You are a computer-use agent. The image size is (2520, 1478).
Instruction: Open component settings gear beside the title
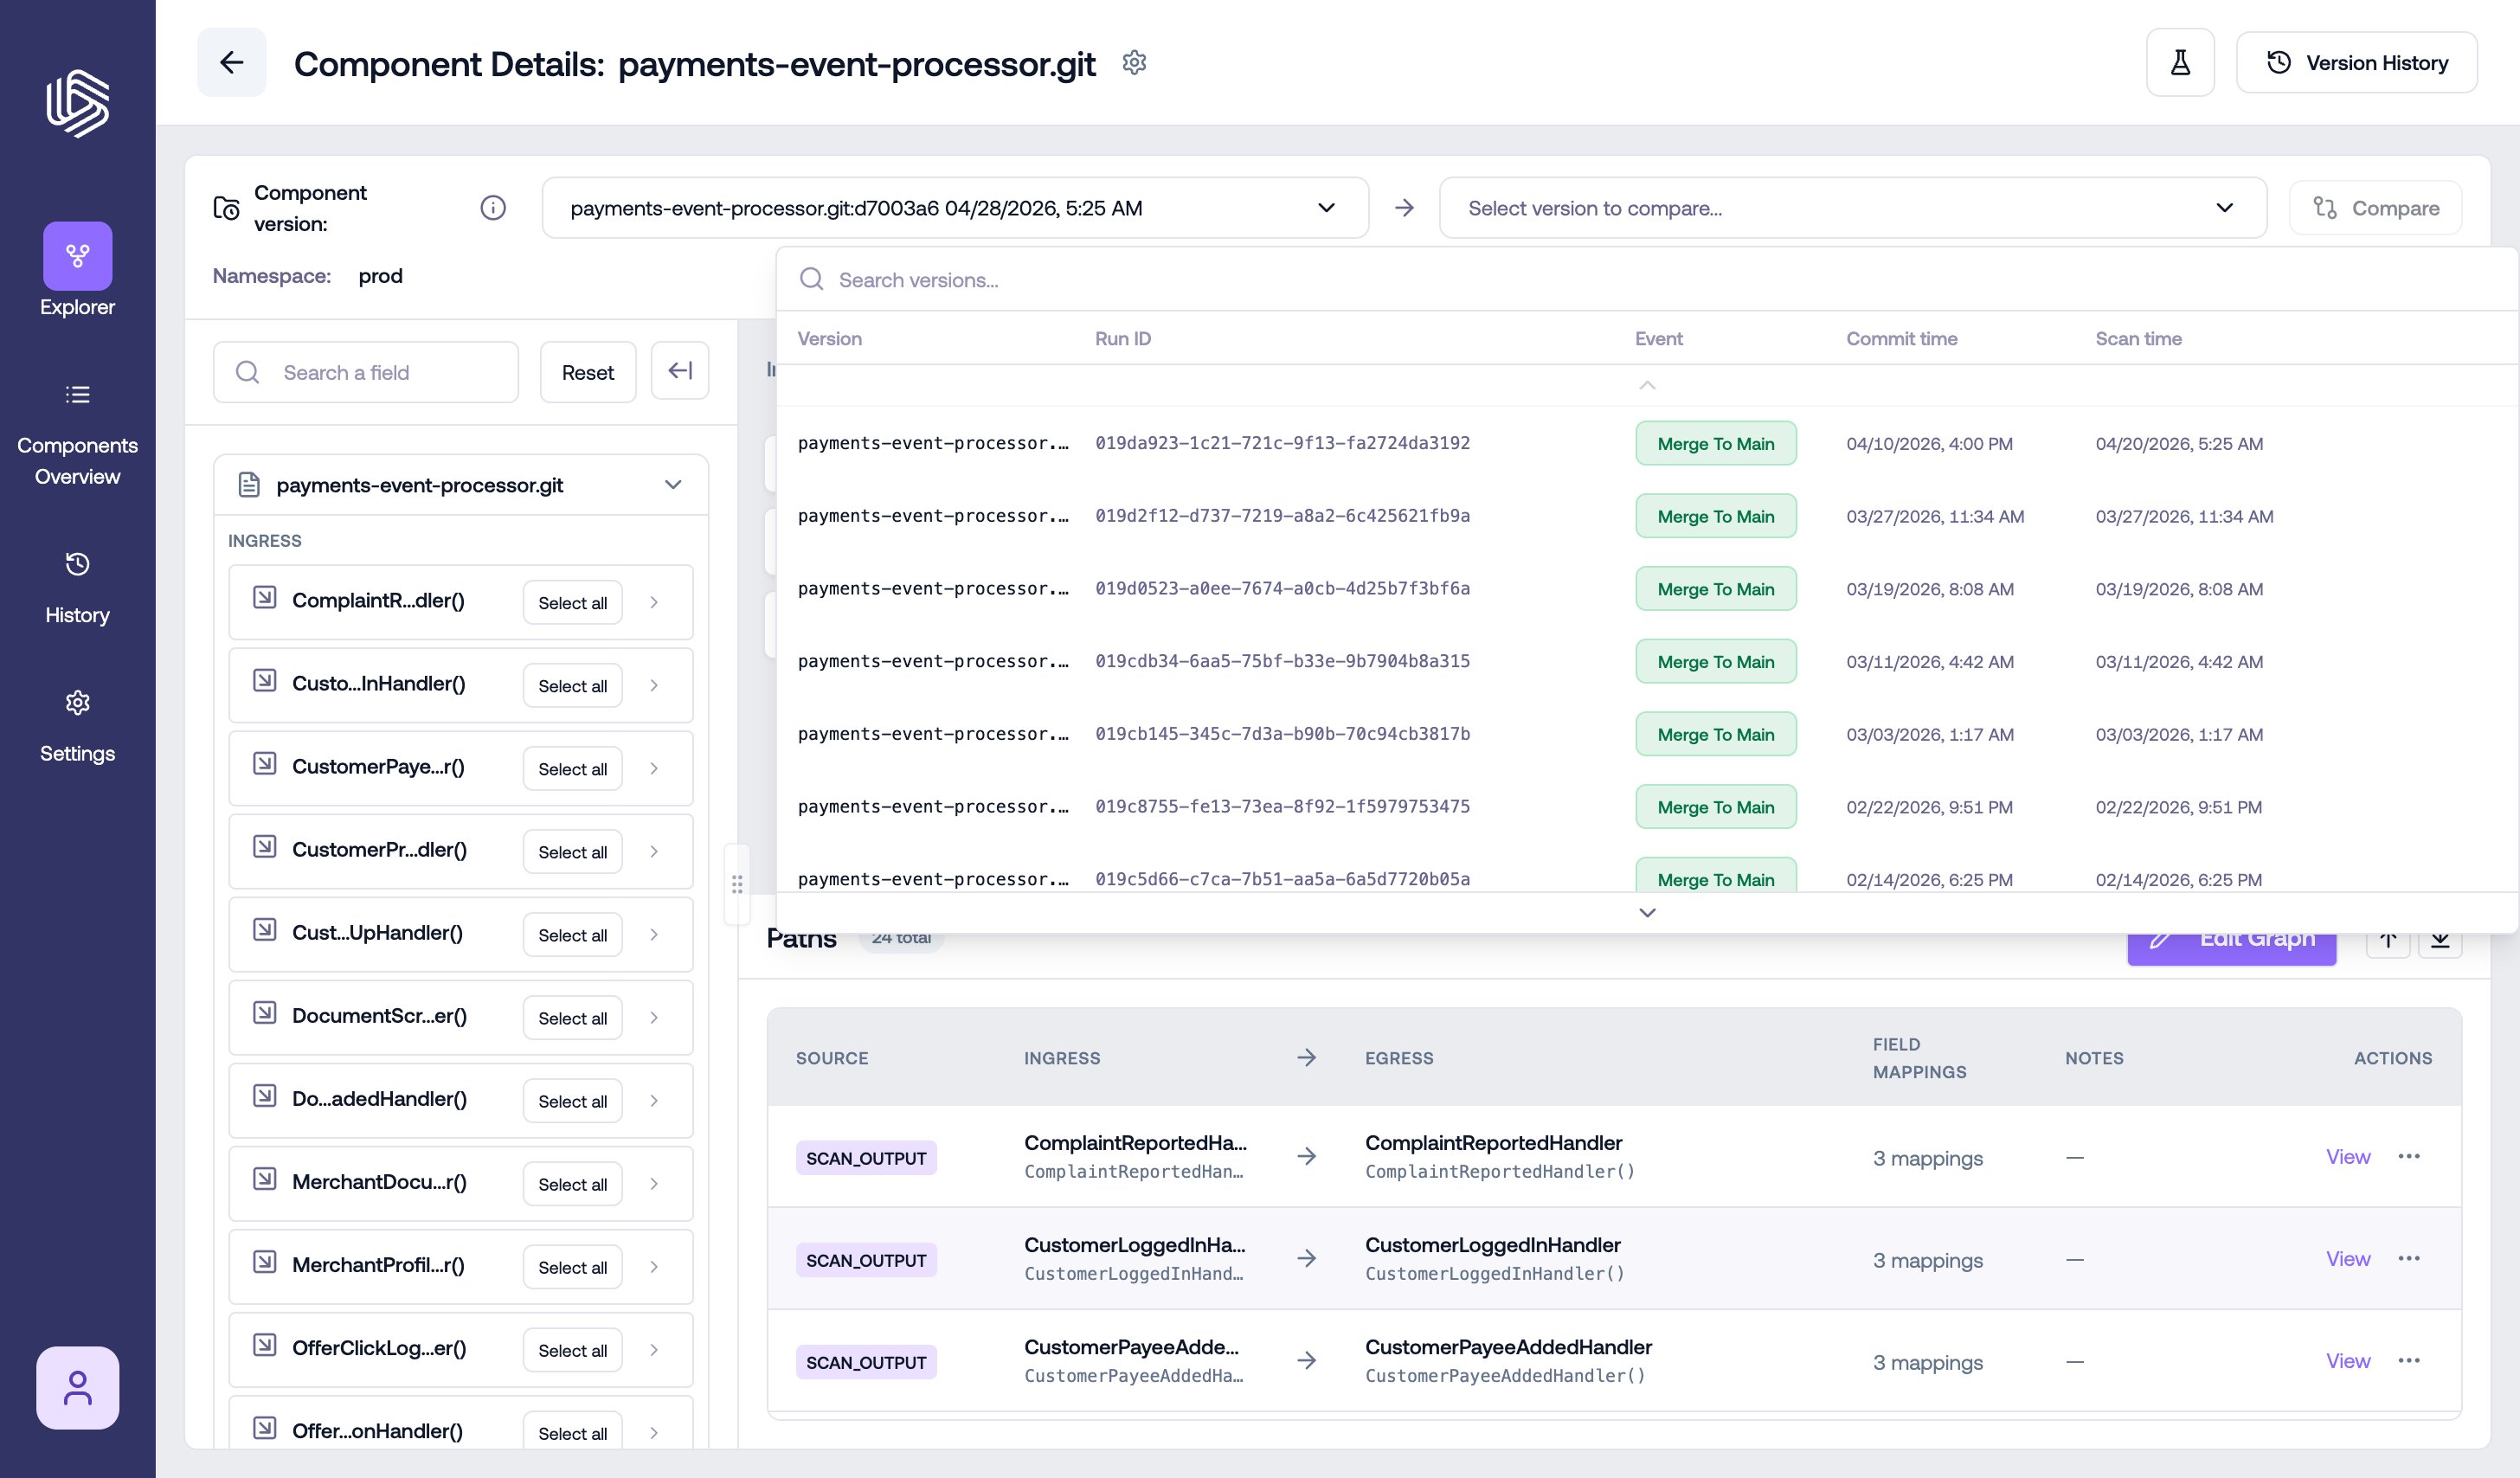click(1134, 63)
